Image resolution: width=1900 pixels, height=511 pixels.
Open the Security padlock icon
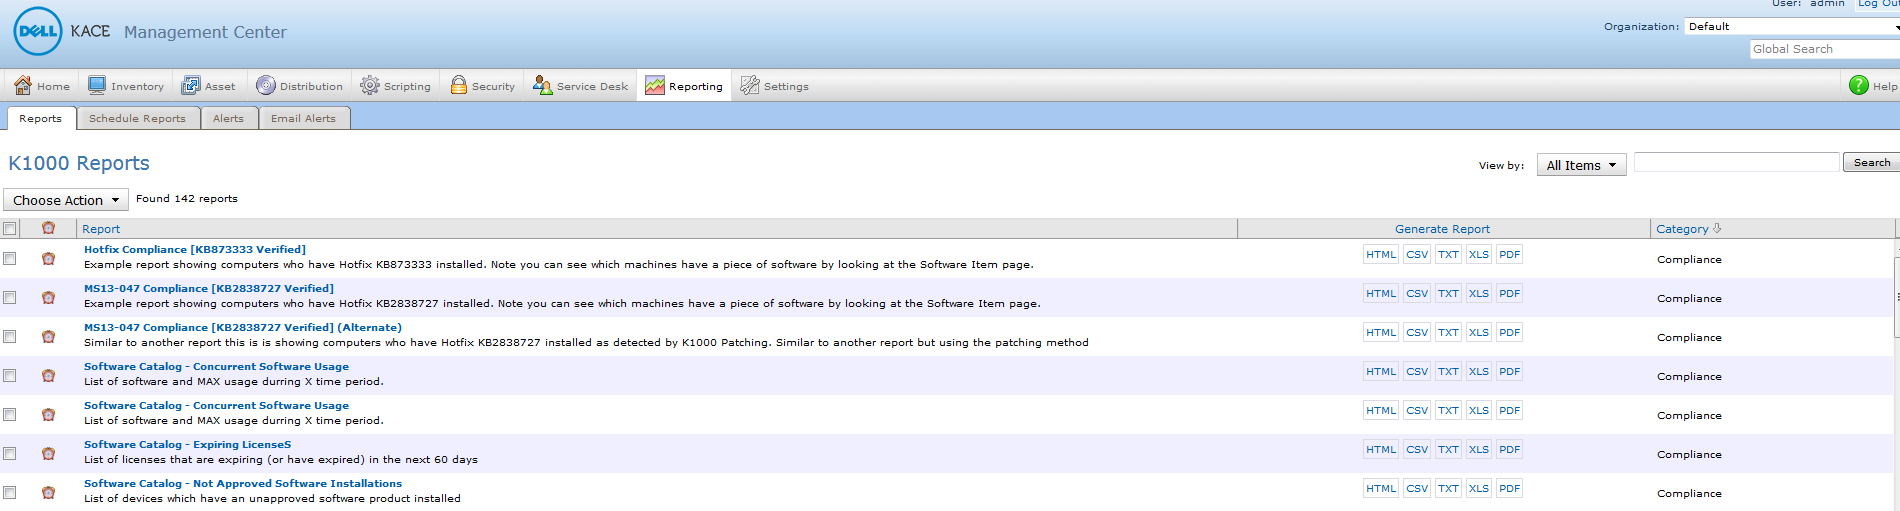[458, 85]
